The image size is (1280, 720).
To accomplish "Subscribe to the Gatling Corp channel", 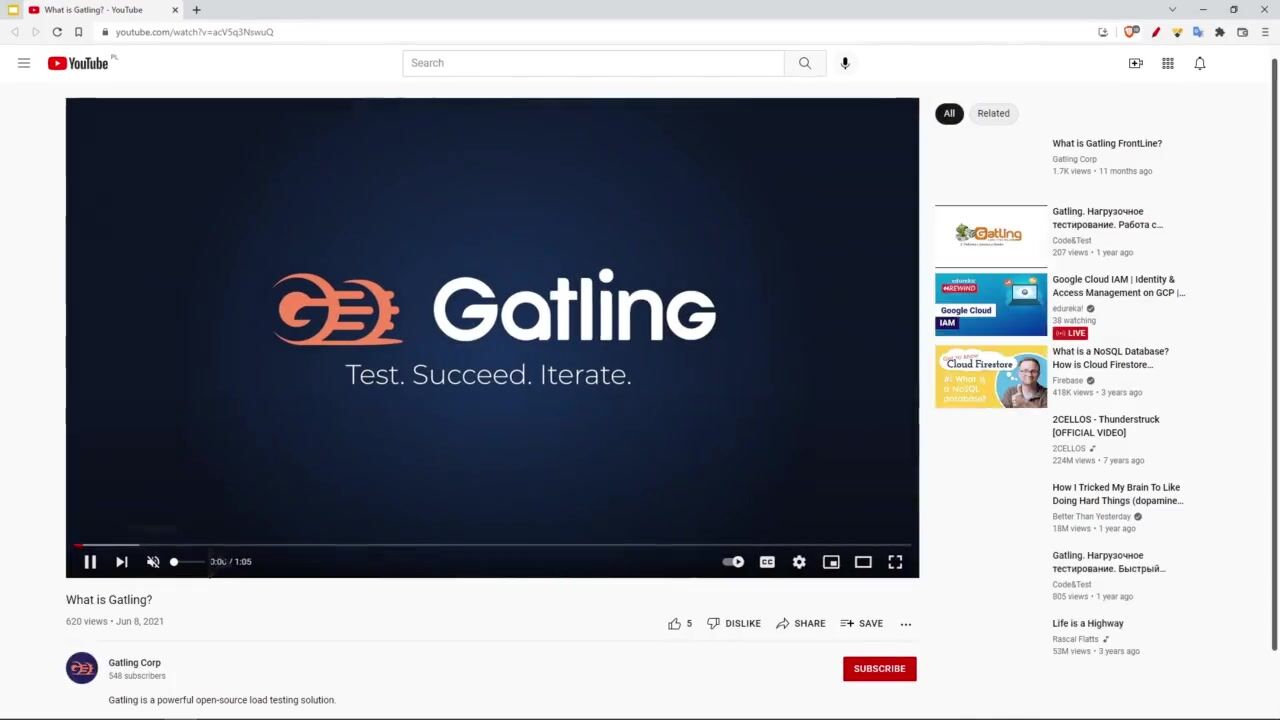I will (x=879, y=669).
